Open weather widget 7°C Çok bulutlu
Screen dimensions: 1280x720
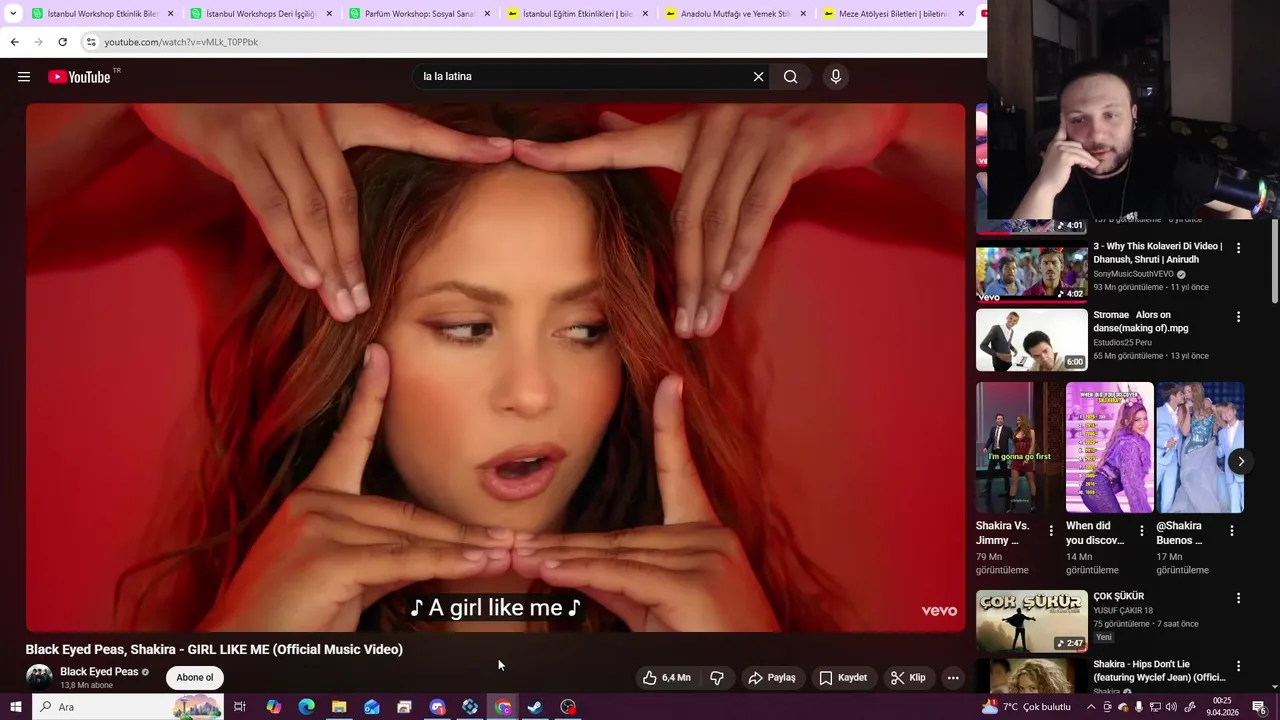point(1026,707)
